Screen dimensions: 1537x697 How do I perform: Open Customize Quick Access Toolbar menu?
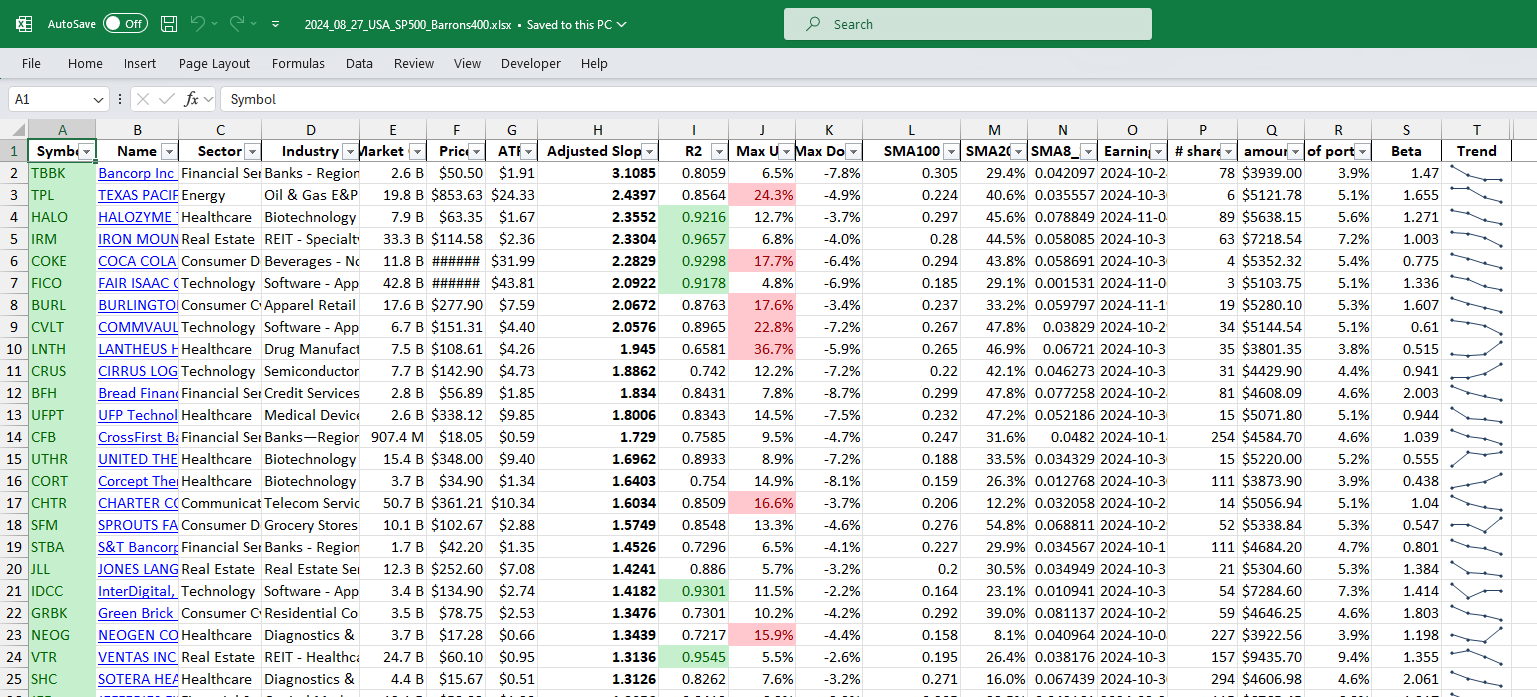click(276, 24)
